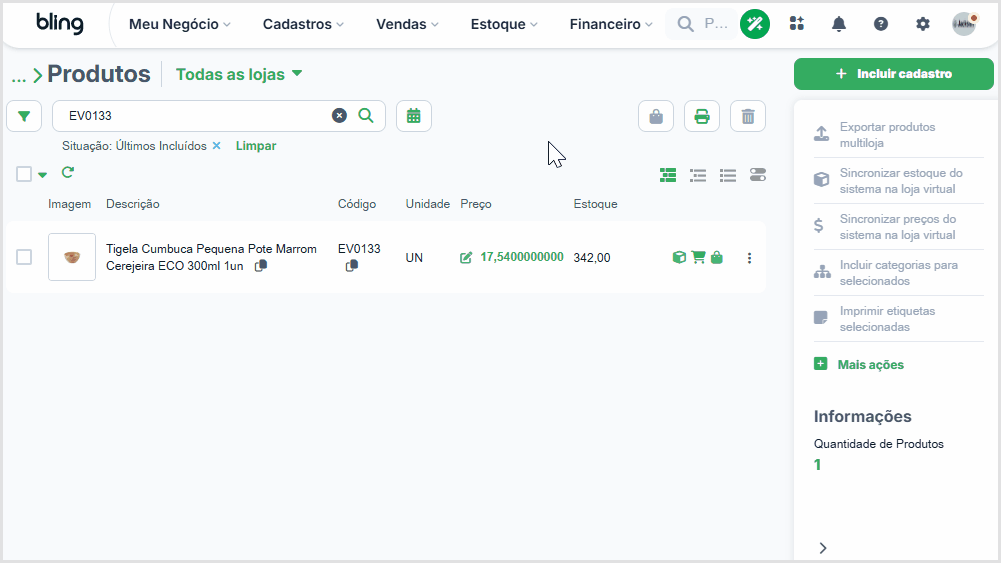
Task: Open the row three-dot options menu
Action: [749, 258]
